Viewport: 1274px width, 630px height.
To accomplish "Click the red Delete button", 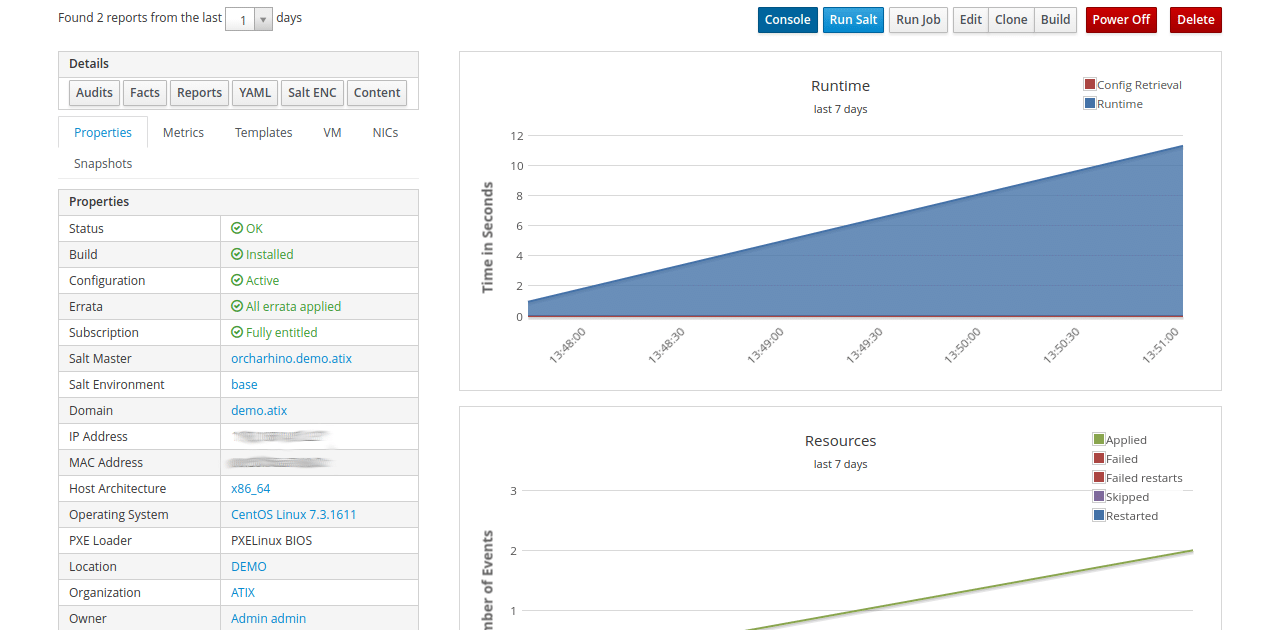I will (1195, 20).
